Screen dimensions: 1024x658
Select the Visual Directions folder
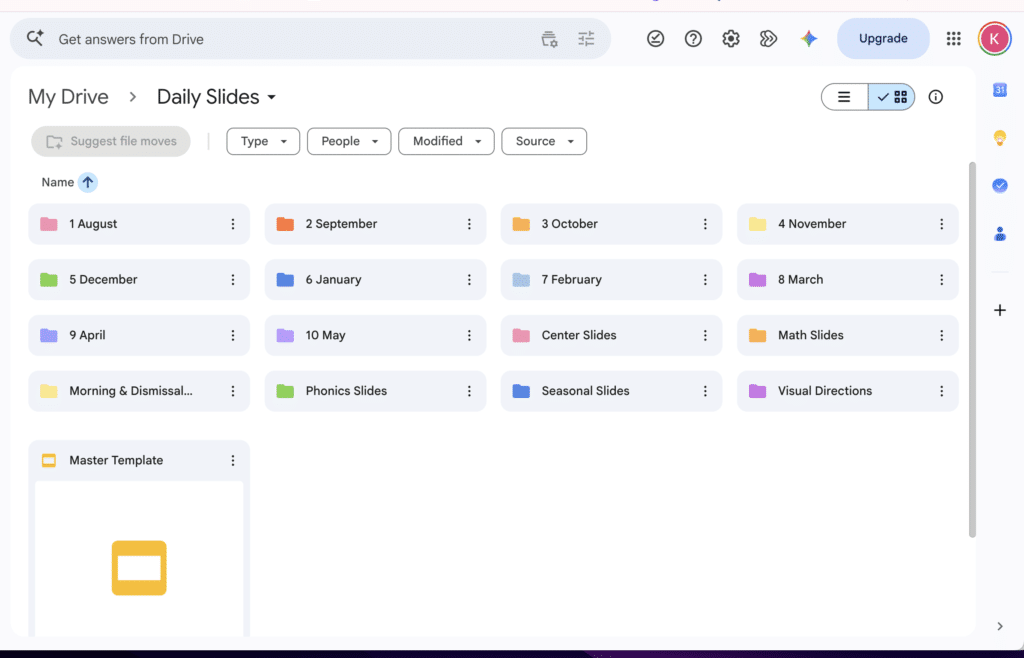[848, 391]
